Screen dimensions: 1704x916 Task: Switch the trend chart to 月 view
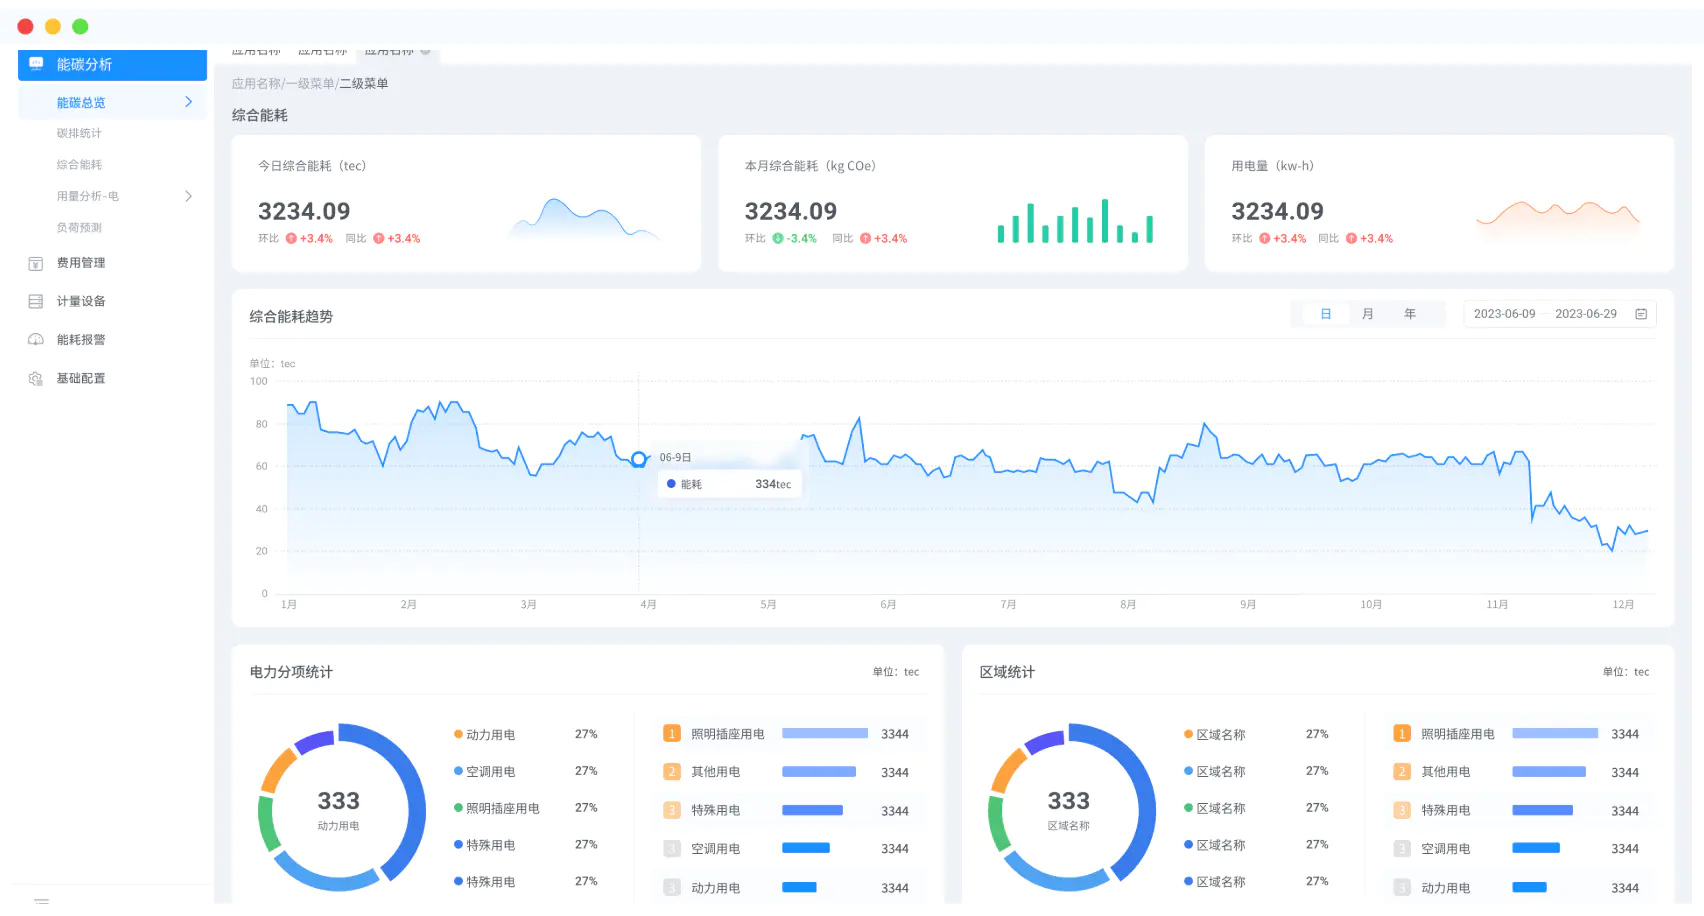(1368, 314)
